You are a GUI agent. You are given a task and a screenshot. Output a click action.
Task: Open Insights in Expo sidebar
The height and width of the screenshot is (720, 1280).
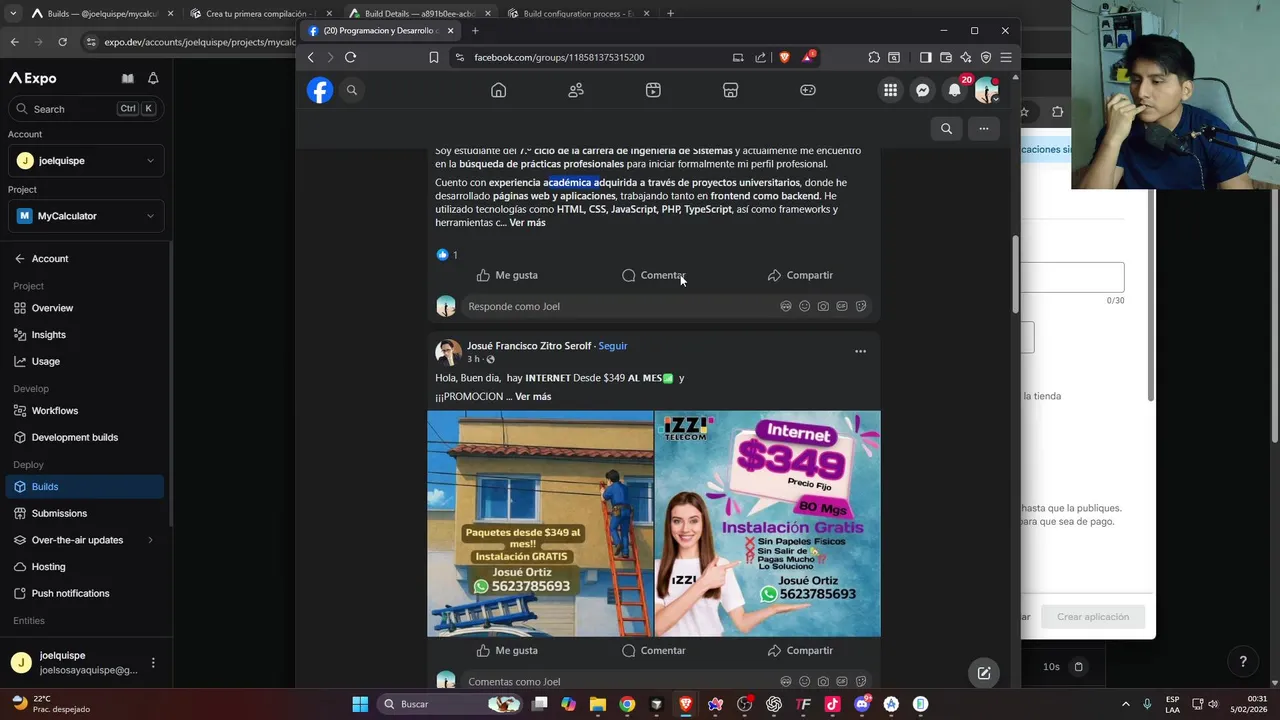(x=85, y=335)
